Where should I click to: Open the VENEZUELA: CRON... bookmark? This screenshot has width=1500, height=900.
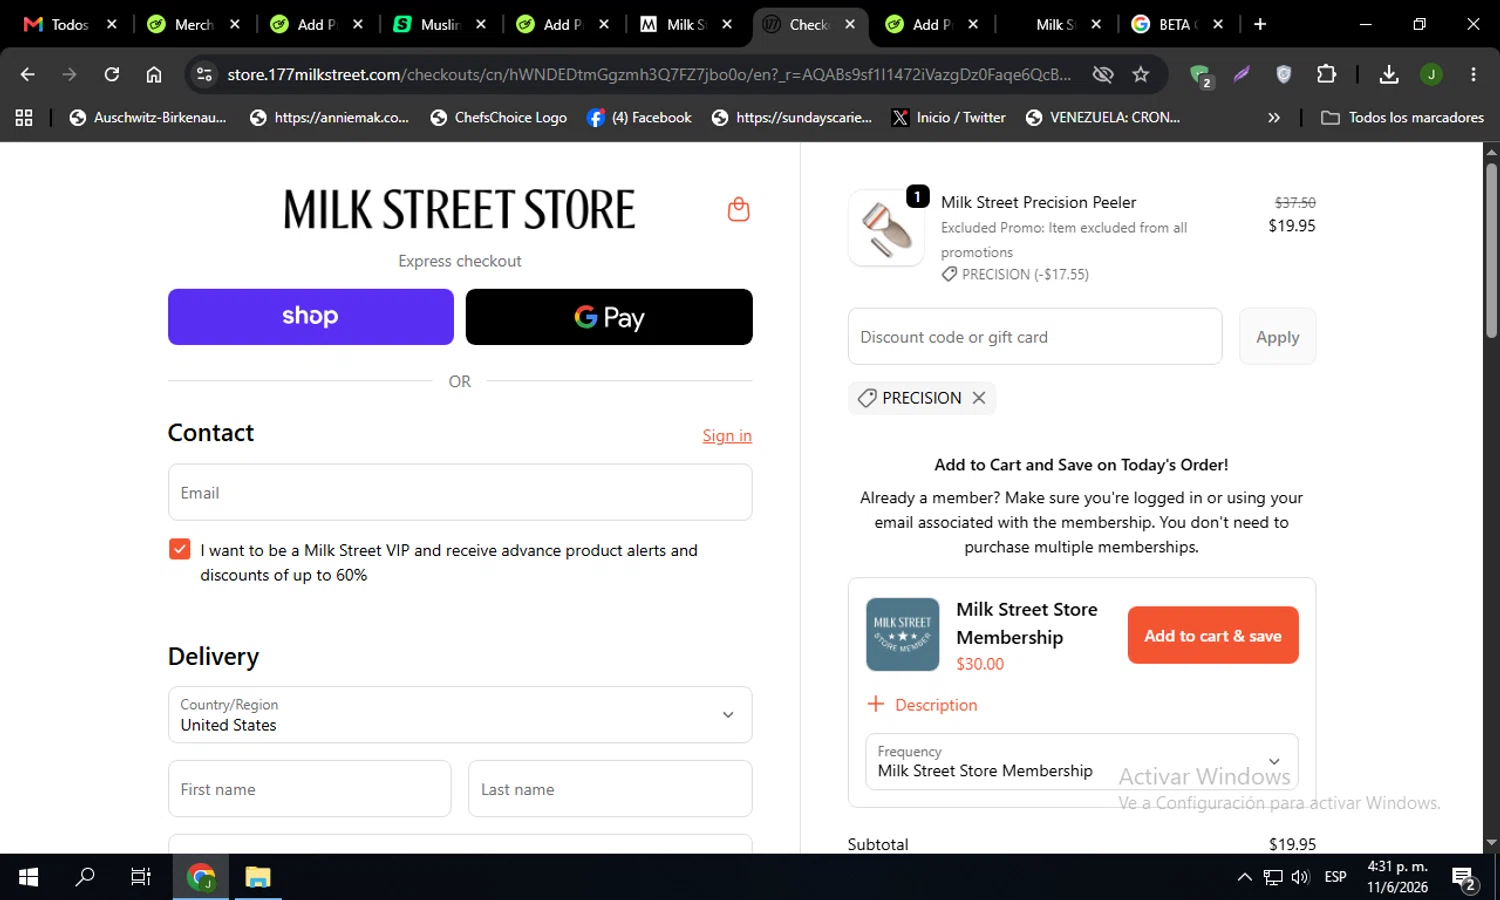(x=1102, y=118)
